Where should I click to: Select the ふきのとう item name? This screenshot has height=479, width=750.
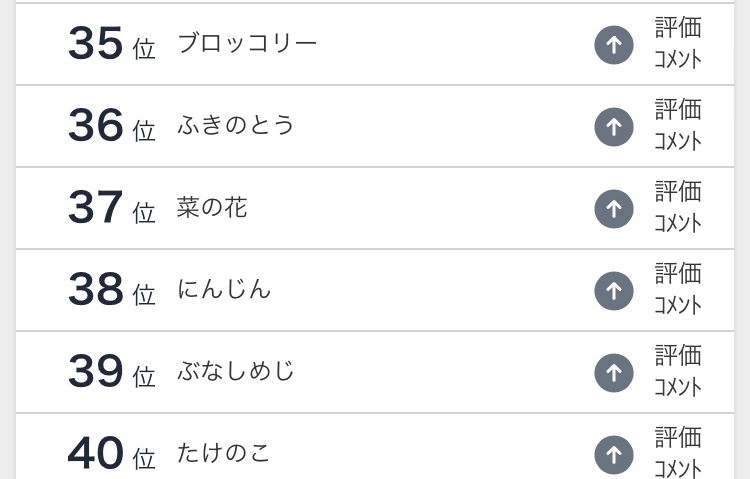[235, 125]
